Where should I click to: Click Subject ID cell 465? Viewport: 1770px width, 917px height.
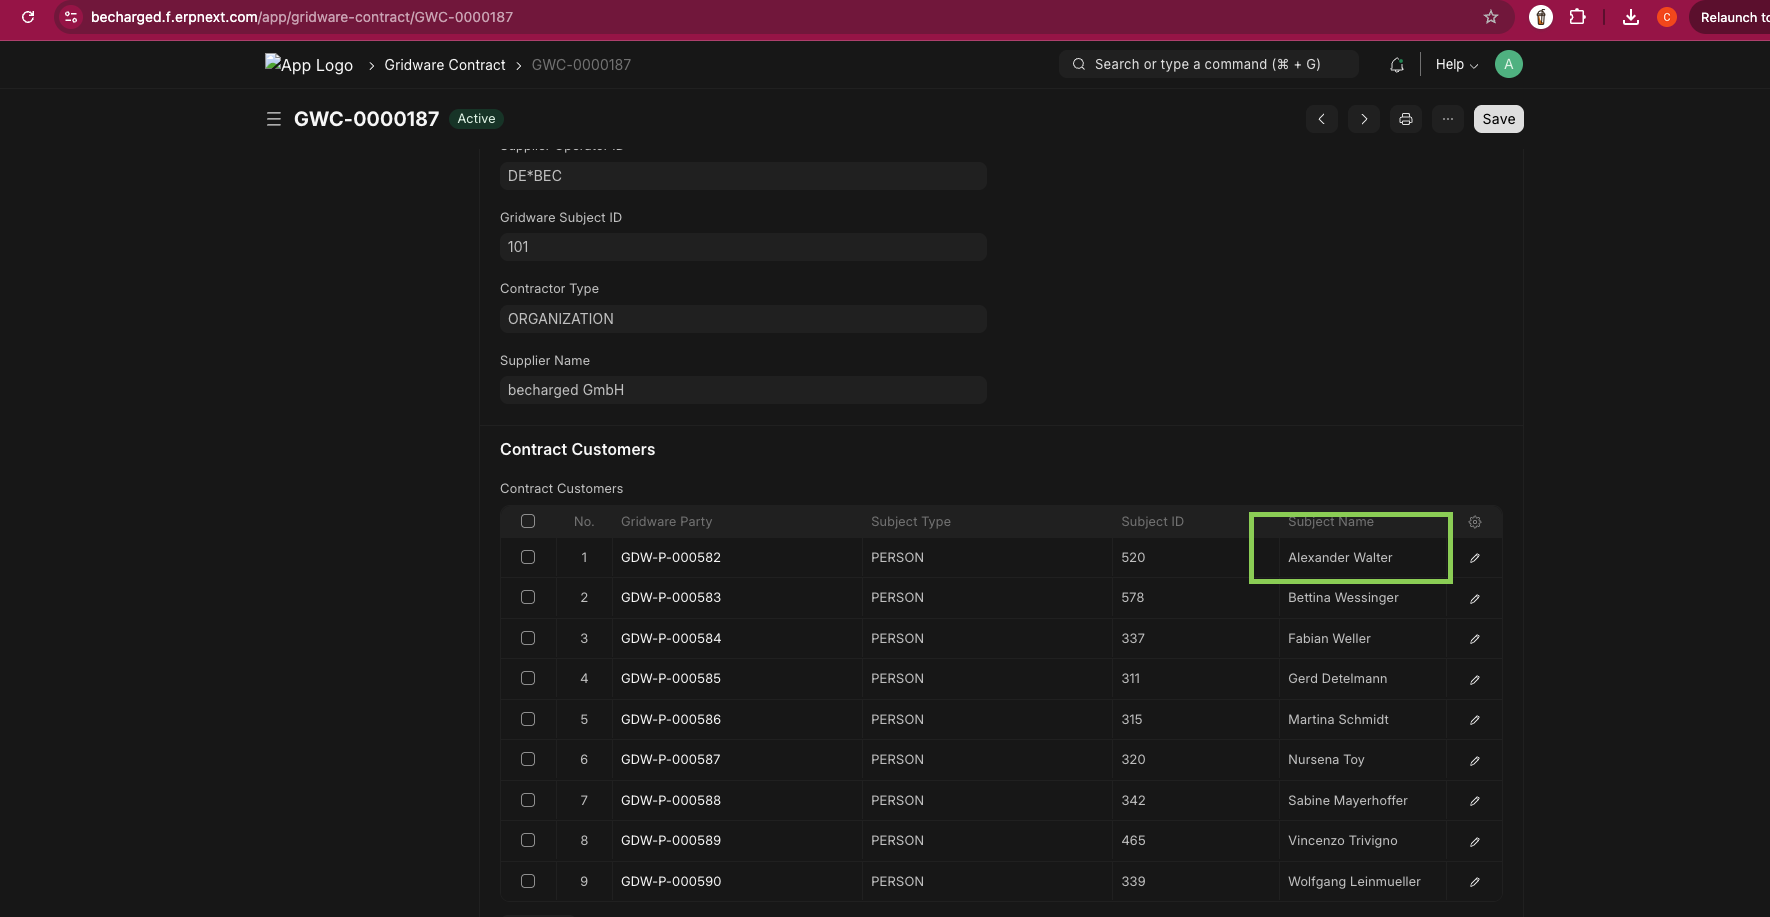[1196, 841]
